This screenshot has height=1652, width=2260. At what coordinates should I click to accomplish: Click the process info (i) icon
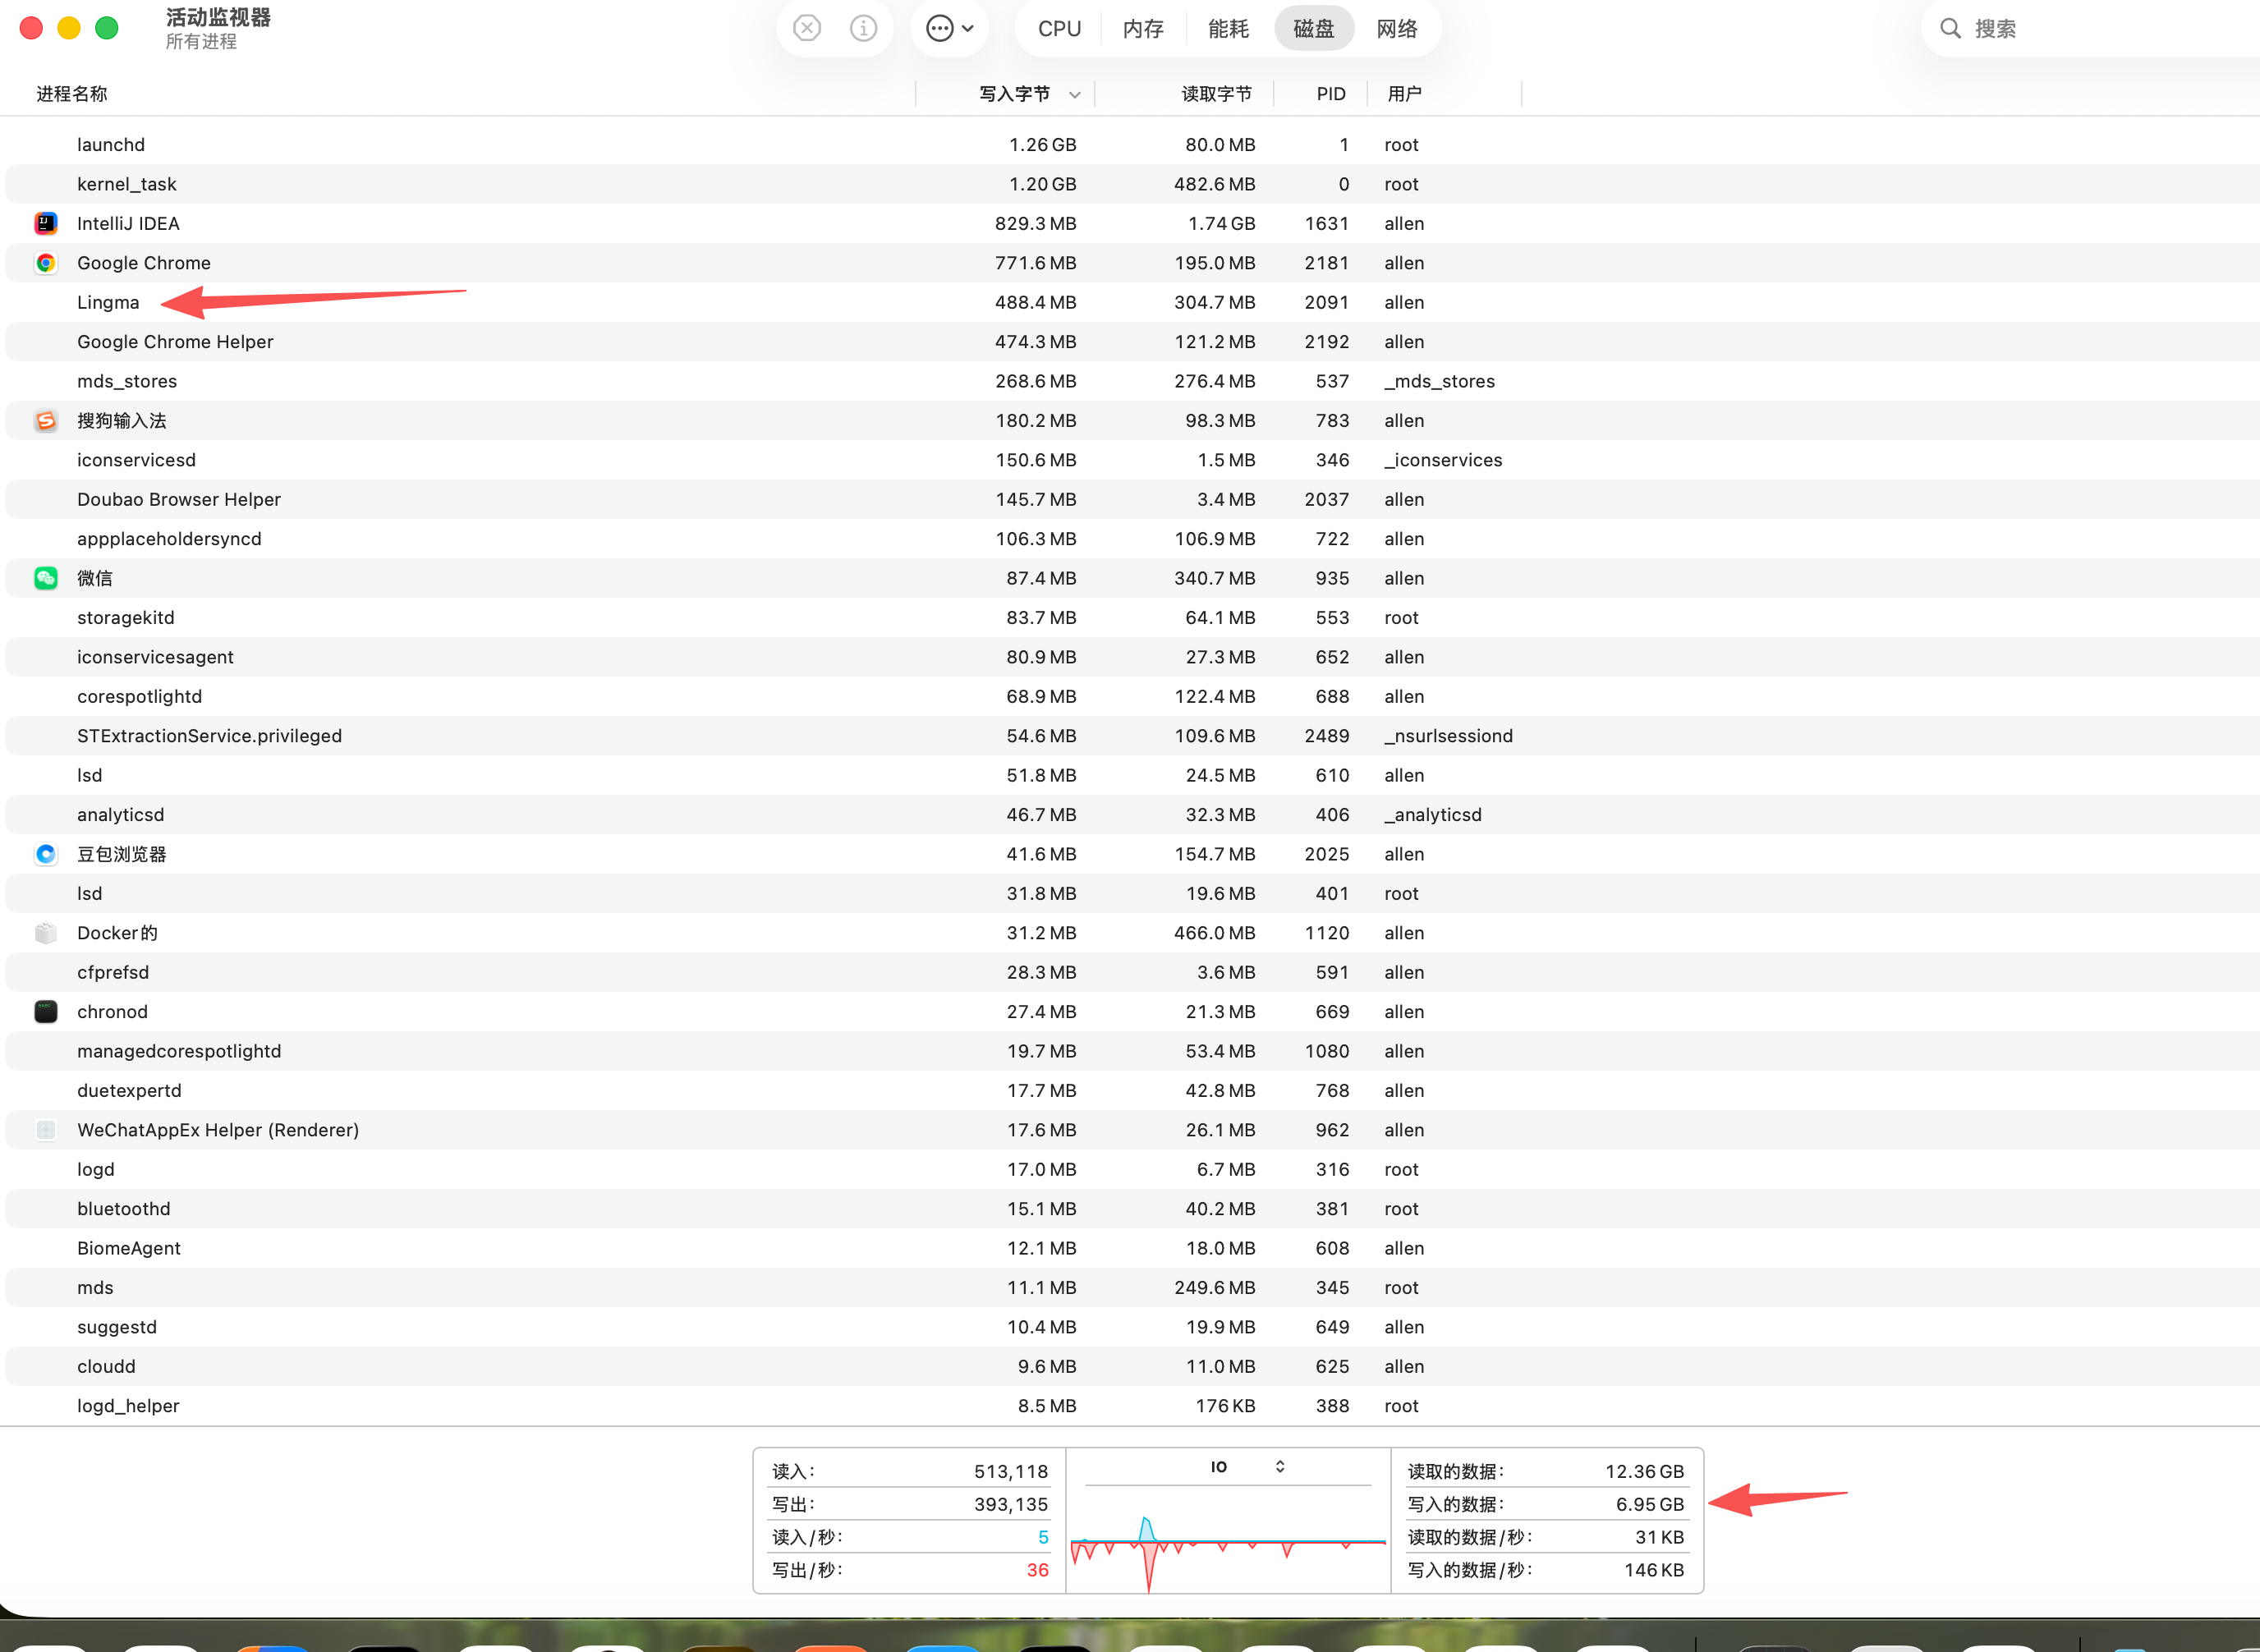tap(863, 28)
